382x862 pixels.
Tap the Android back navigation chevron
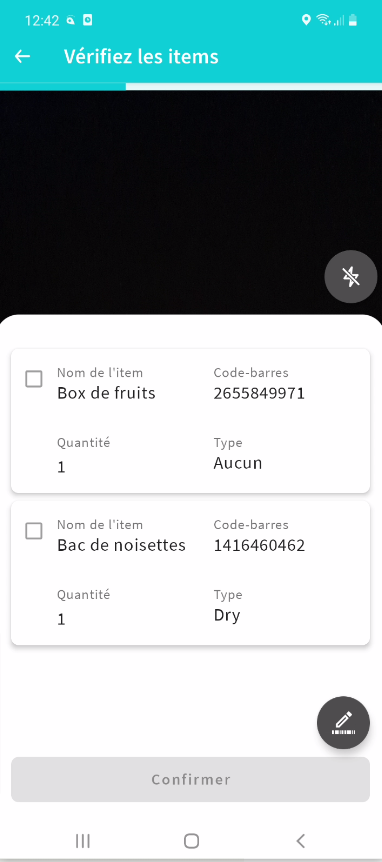coord(300,841)
